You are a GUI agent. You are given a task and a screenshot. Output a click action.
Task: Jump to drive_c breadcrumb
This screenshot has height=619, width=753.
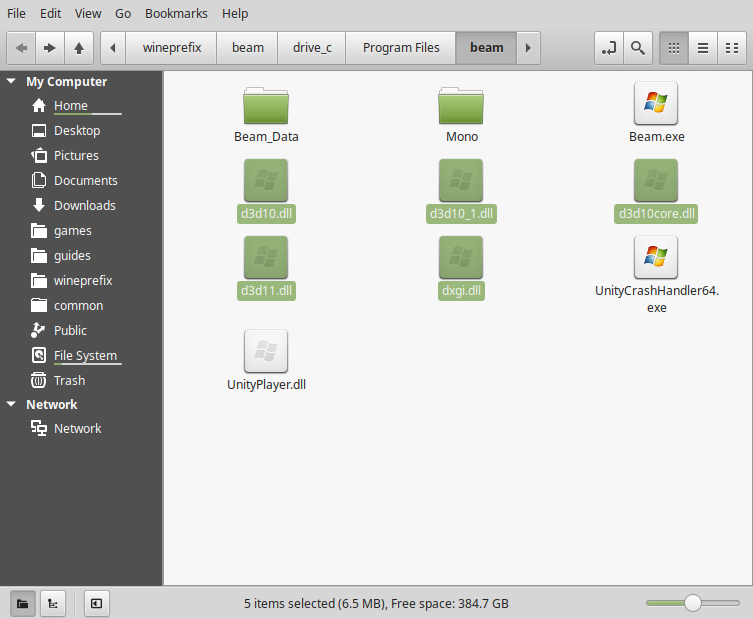312,48
